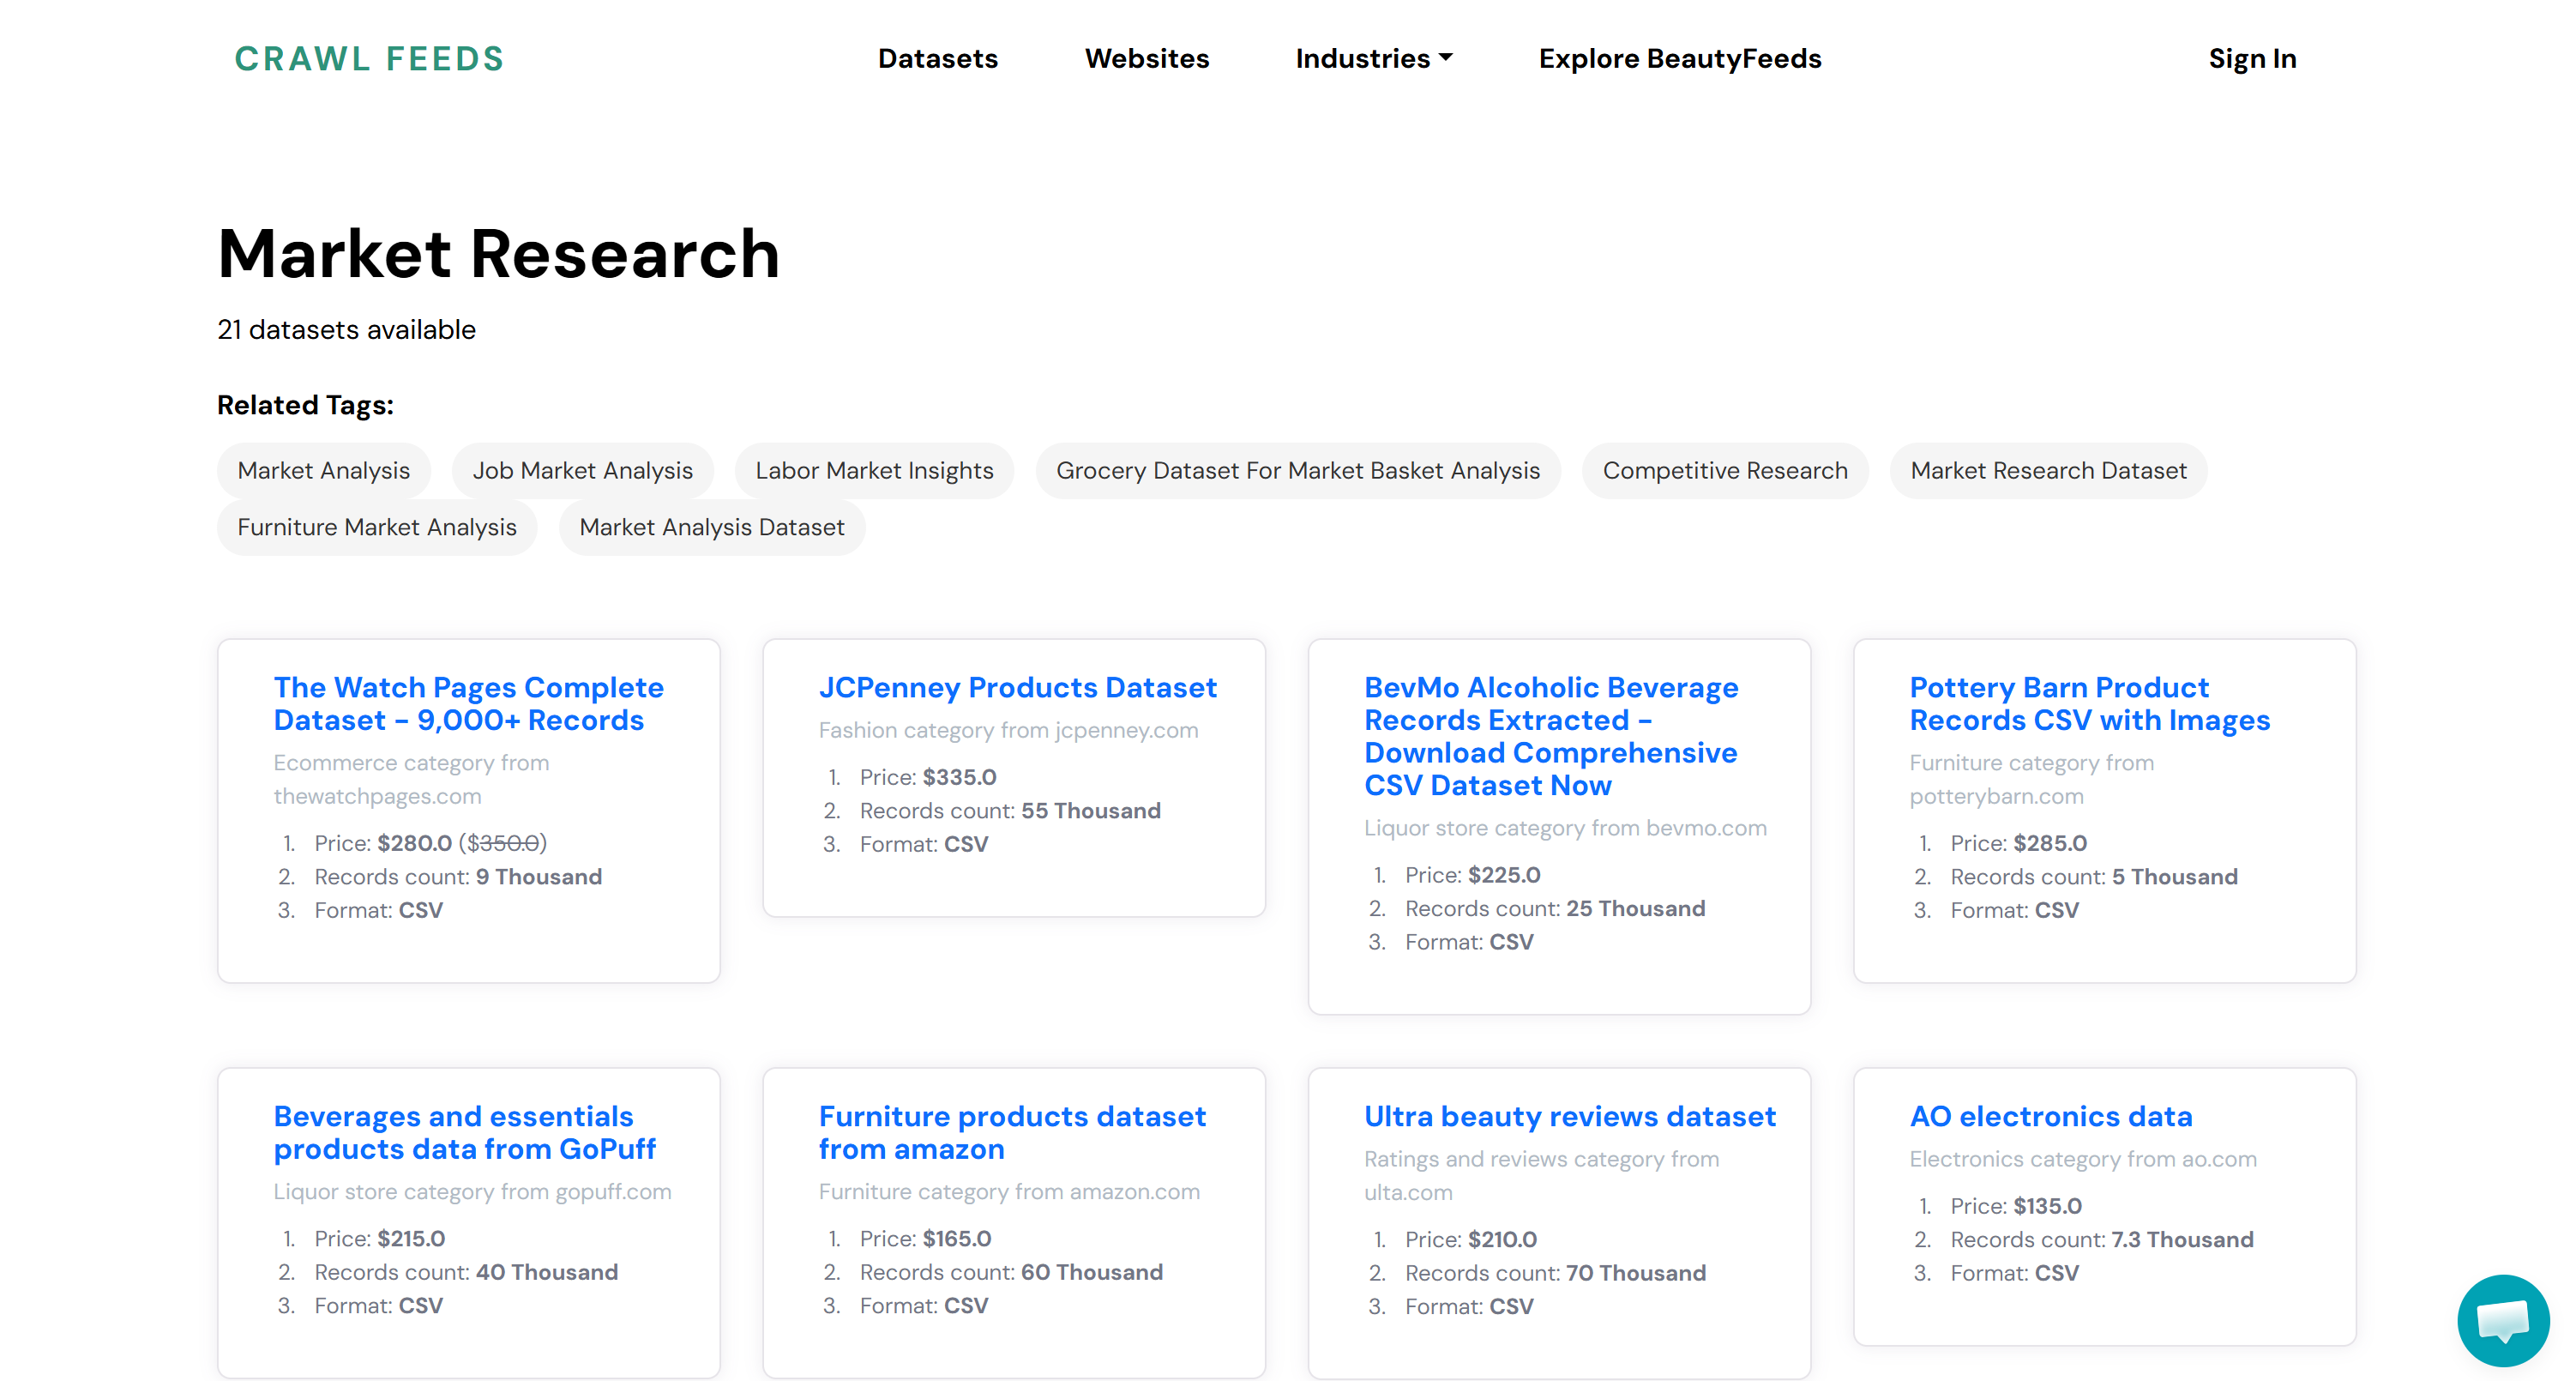Go to the Websites section
This screenshot has height=1381, width=2576.
click(1146, 59)
